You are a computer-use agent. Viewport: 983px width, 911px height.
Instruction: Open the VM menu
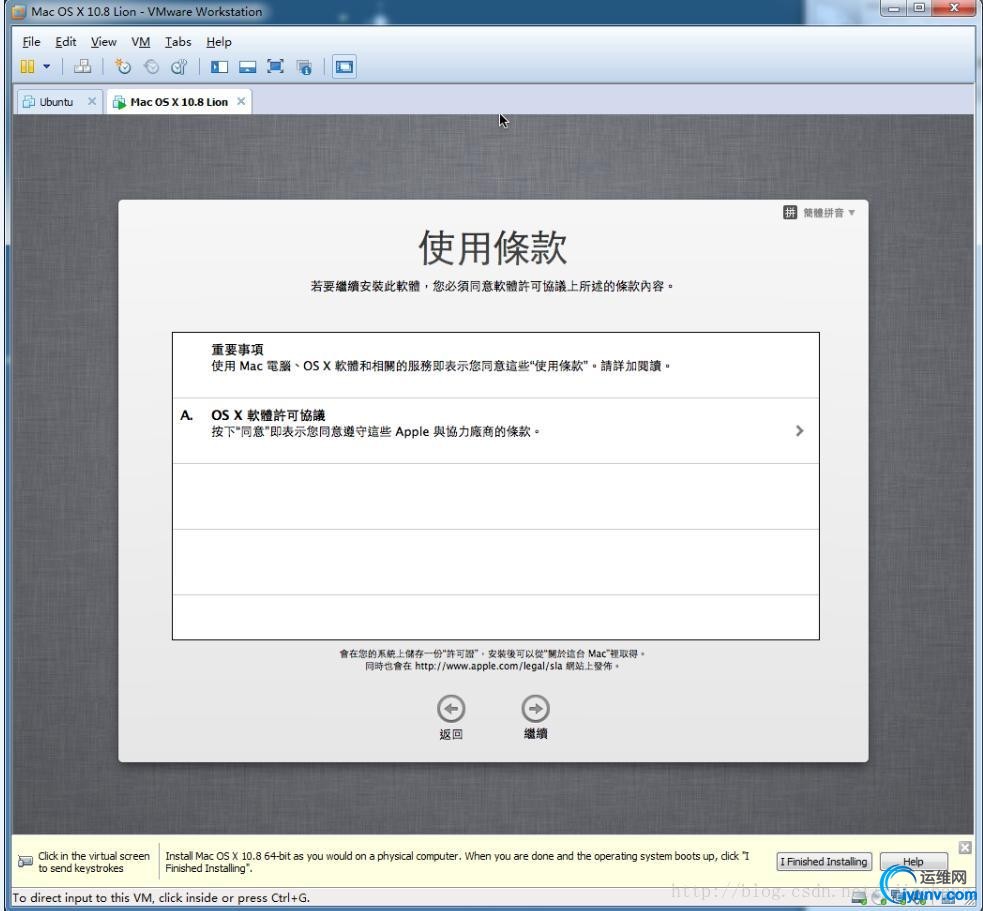coord(140,42)
